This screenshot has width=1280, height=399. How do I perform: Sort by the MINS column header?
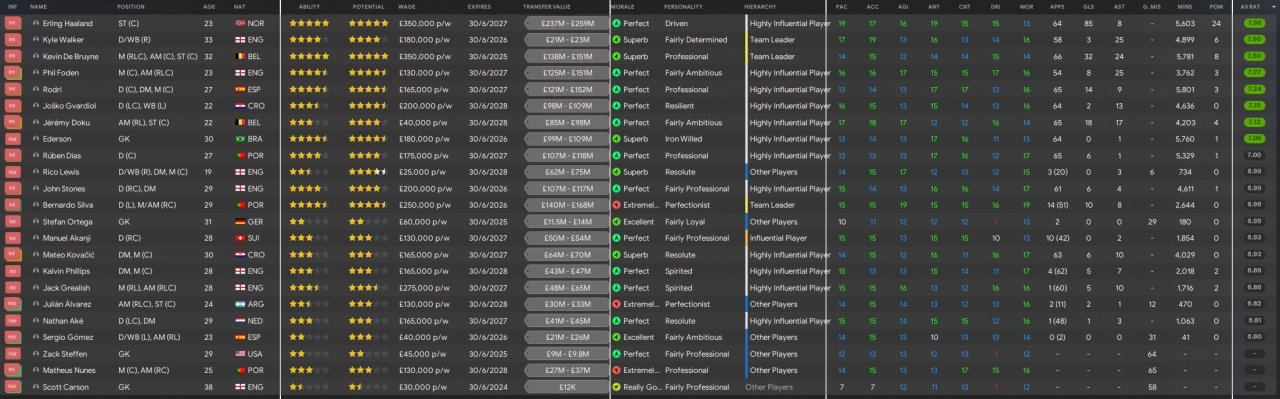coord(1185,7)
